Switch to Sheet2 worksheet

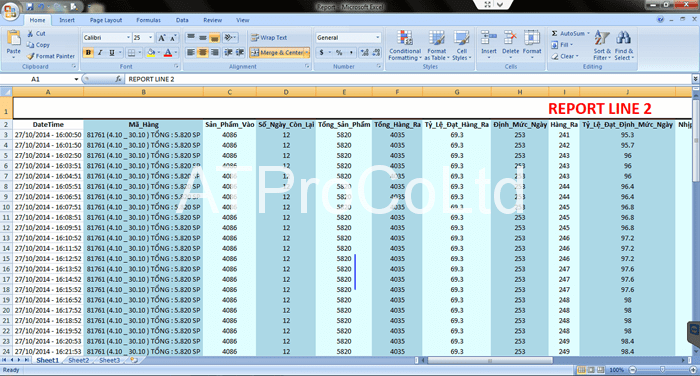coord(79,360)
